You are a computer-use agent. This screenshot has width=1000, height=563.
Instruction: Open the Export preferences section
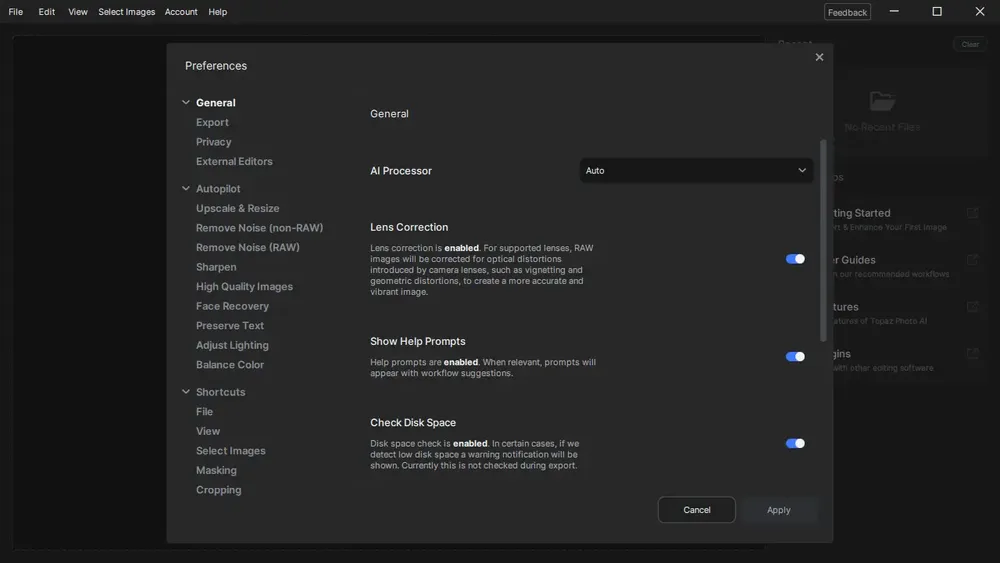tap(212, 123)
